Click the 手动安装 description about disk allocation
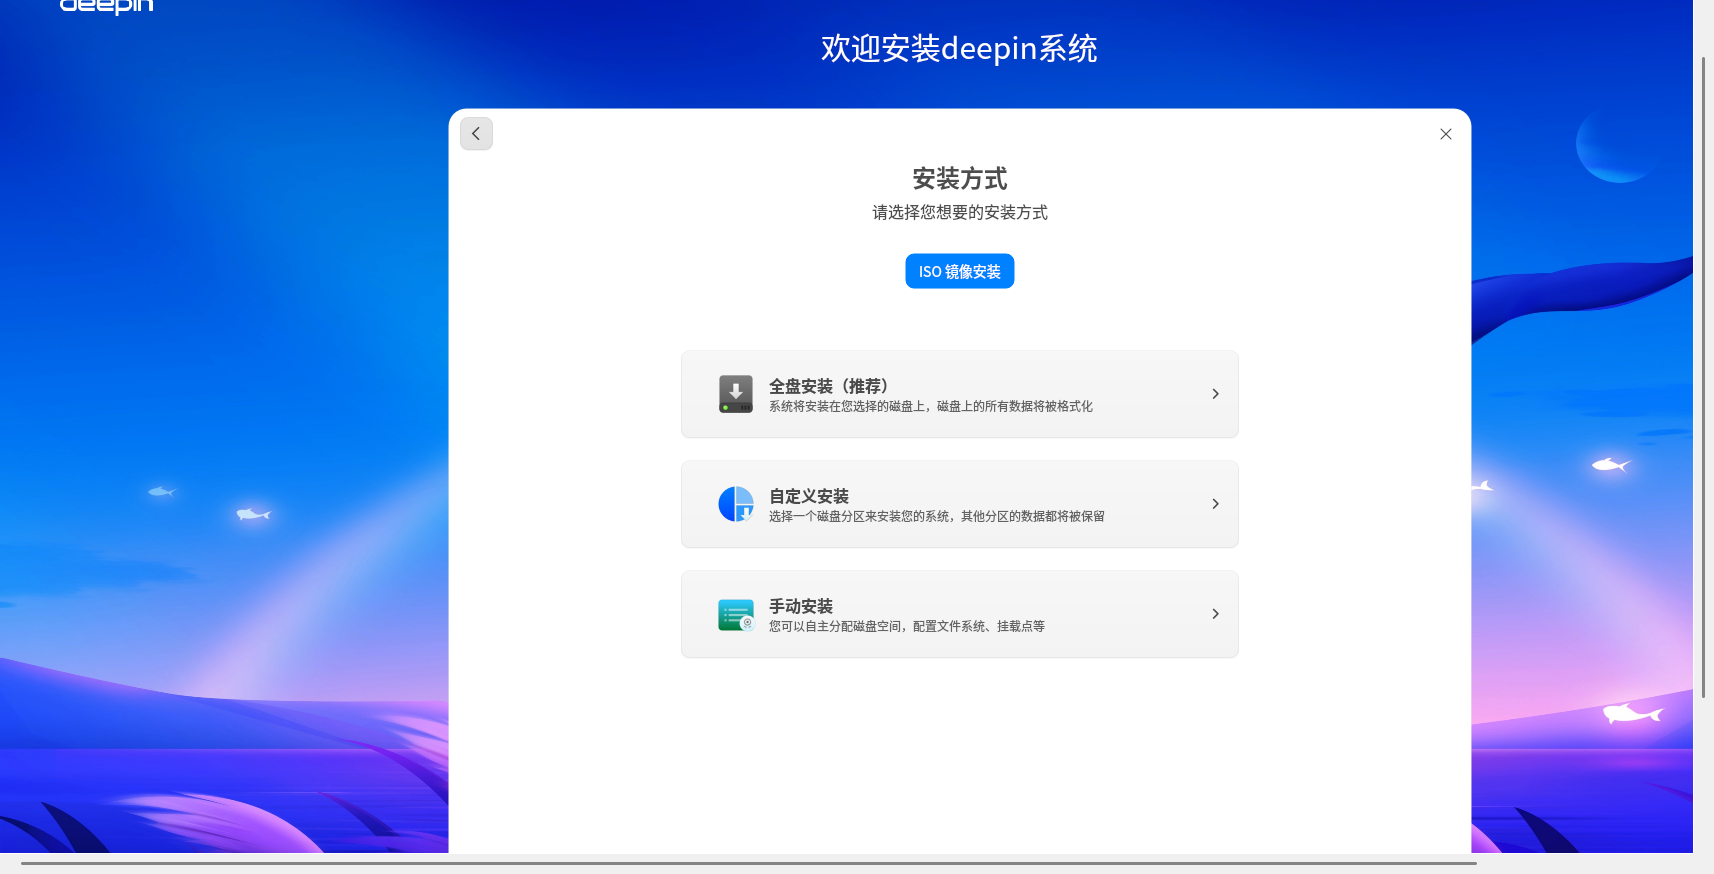This screenshot has height=874, width=1714. pos(906,627)
